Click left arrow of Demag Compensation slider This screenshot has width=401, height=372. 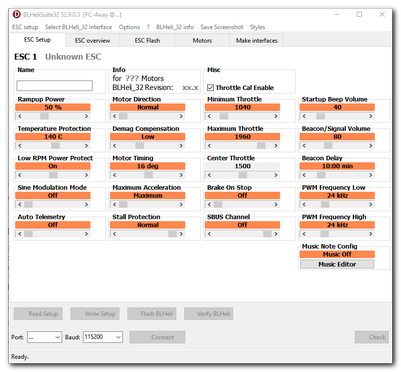pos(114,146)
